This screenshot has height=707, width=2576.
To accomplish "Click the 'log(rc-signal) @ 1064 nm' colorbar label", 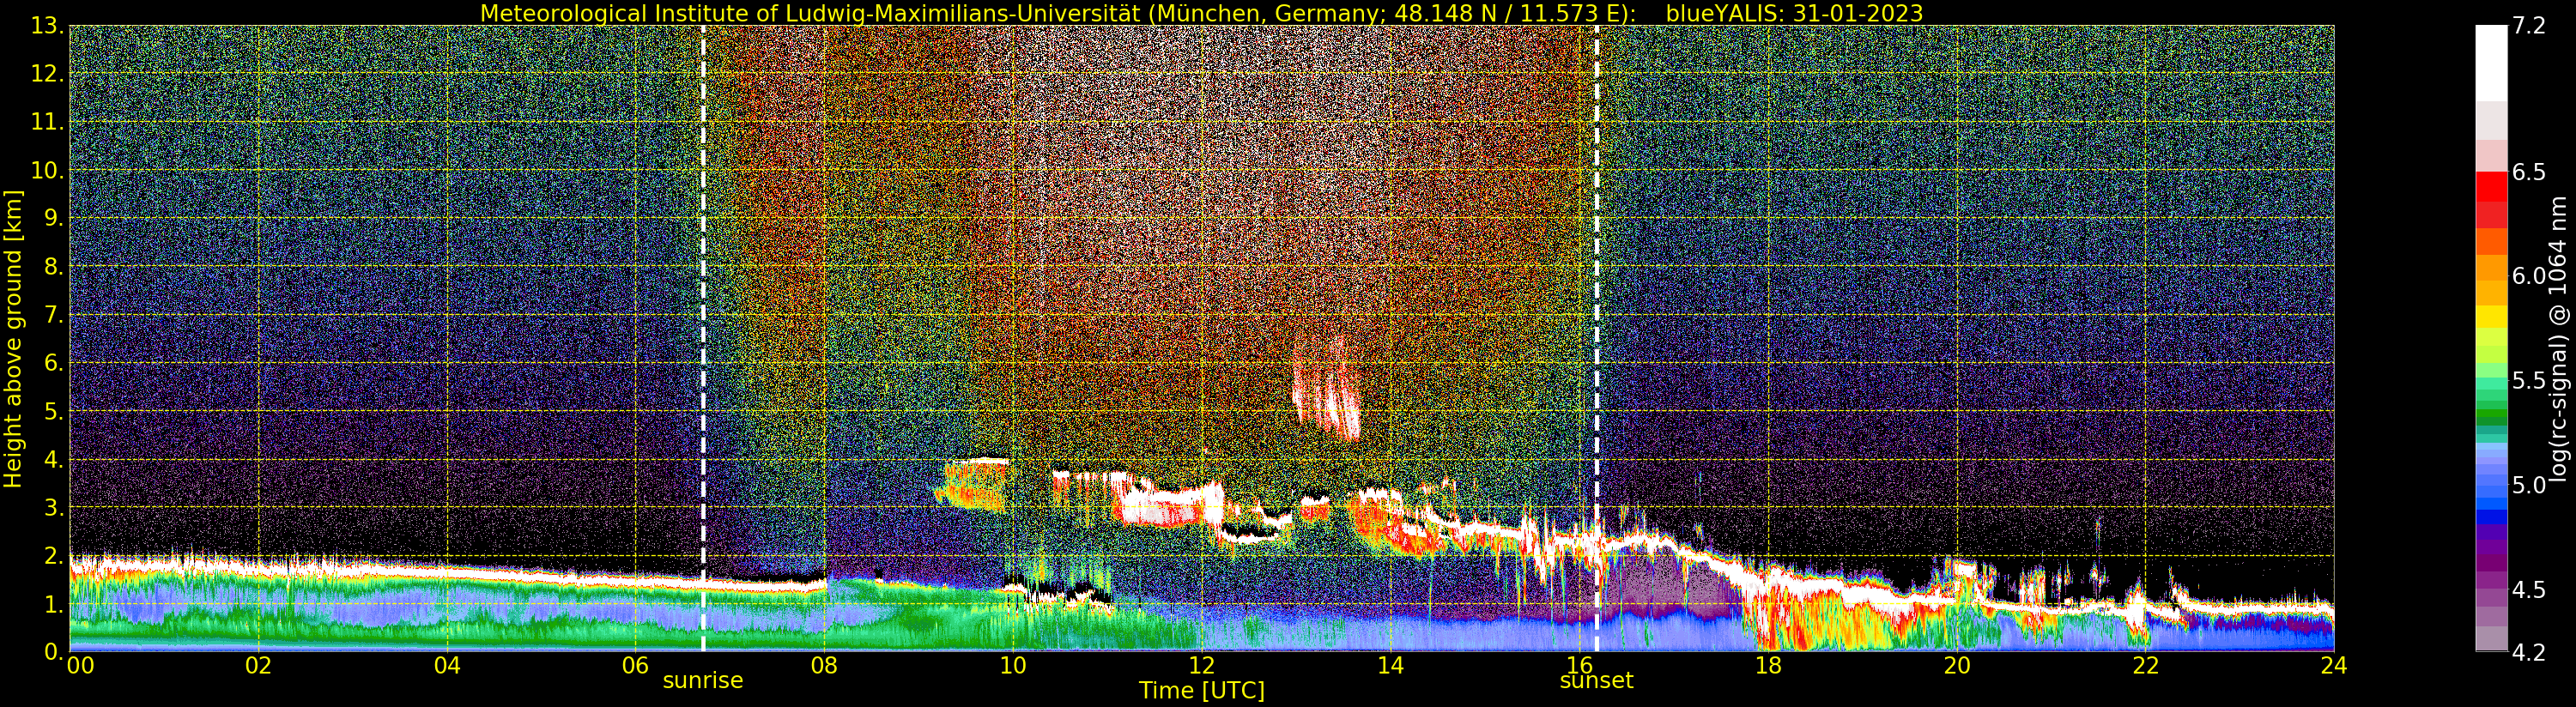I will tap(2558, 339).
